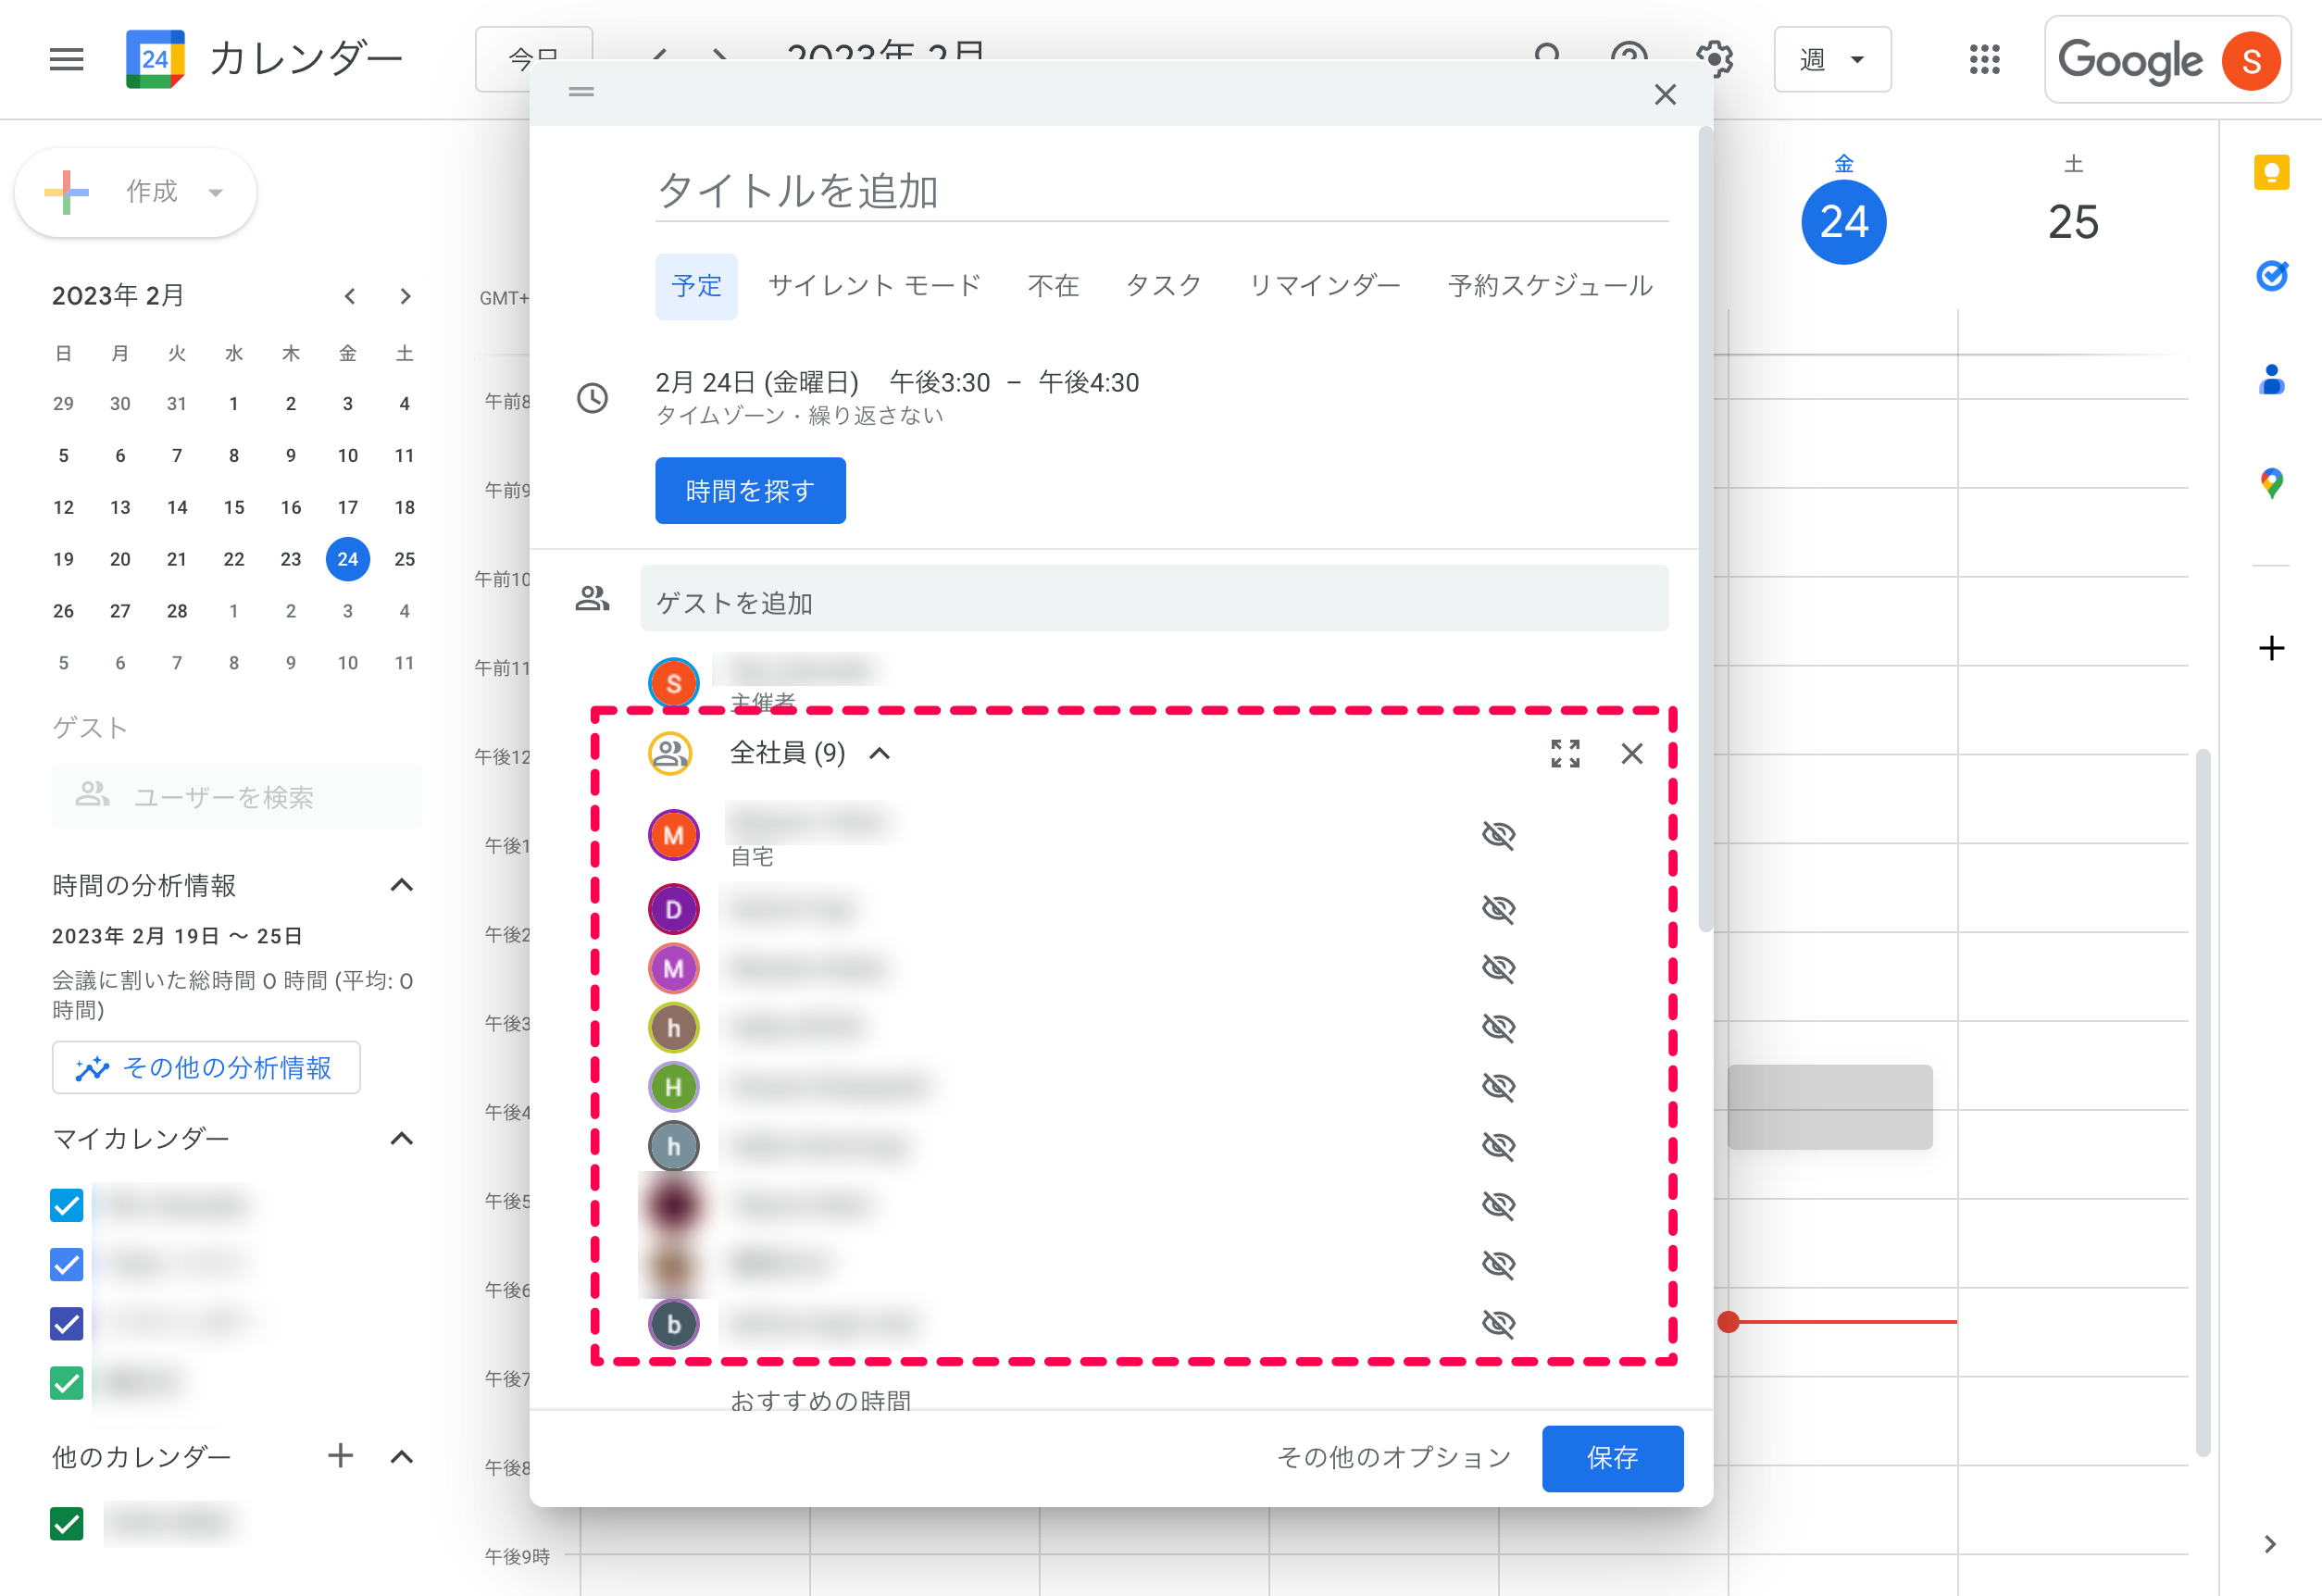The width and height of the screenshot is (2322, 1596).
Task: Collapse the 他のカレンダー section
Action: tap(401, 1457)
